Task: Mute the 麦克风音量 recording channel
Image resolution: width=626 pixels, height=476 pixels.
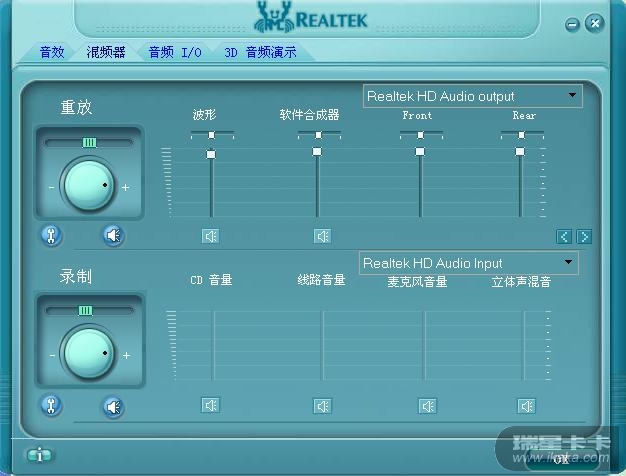Action: click(427, 406)
